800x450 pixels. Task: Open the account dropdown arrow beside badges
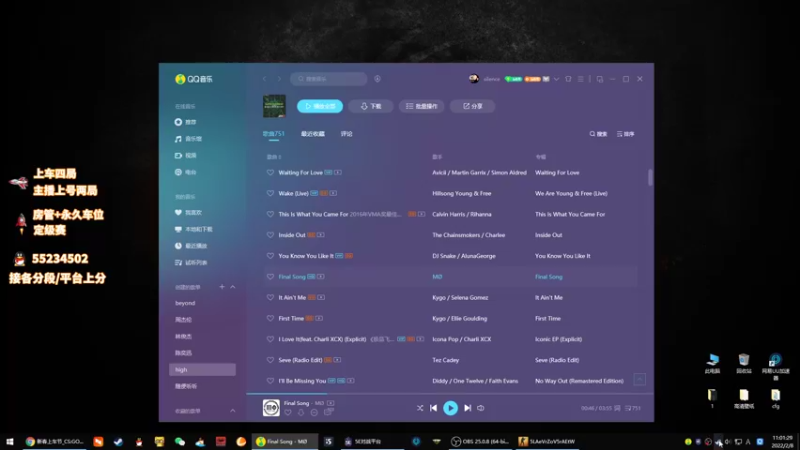coord(556,79)
